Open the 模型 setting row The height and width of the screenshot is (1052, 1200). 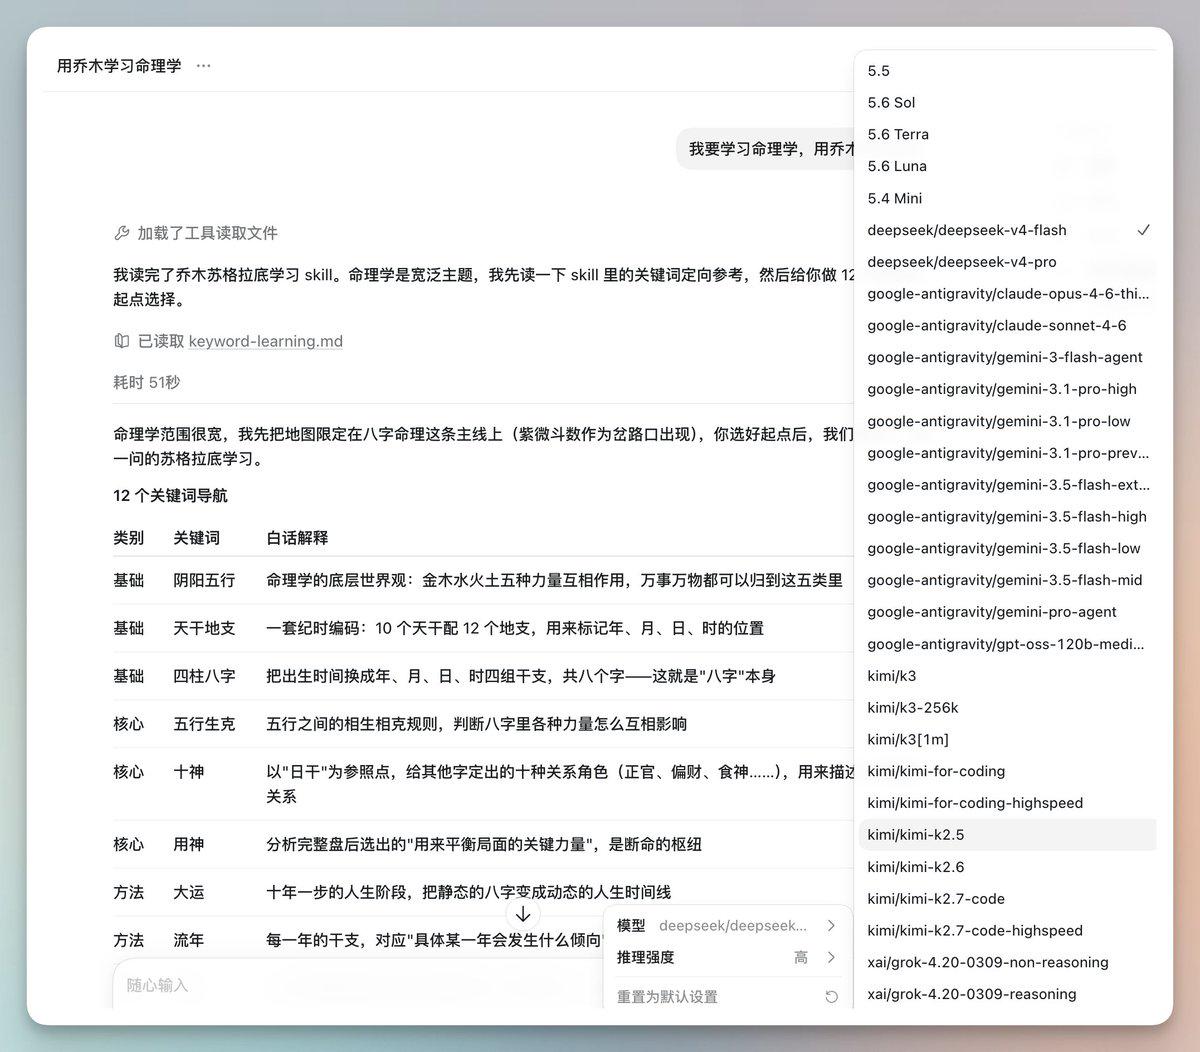tap(727, 926)
